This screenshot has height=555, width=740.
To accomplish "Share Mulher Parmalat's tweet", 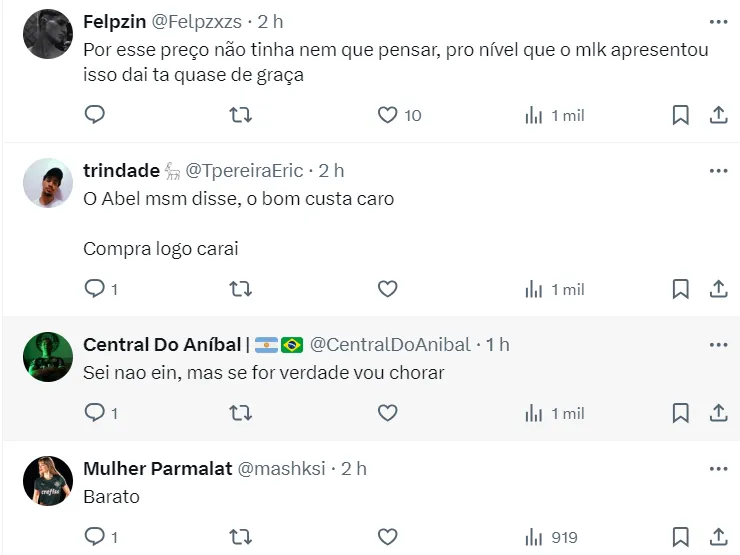I will 718,537.
